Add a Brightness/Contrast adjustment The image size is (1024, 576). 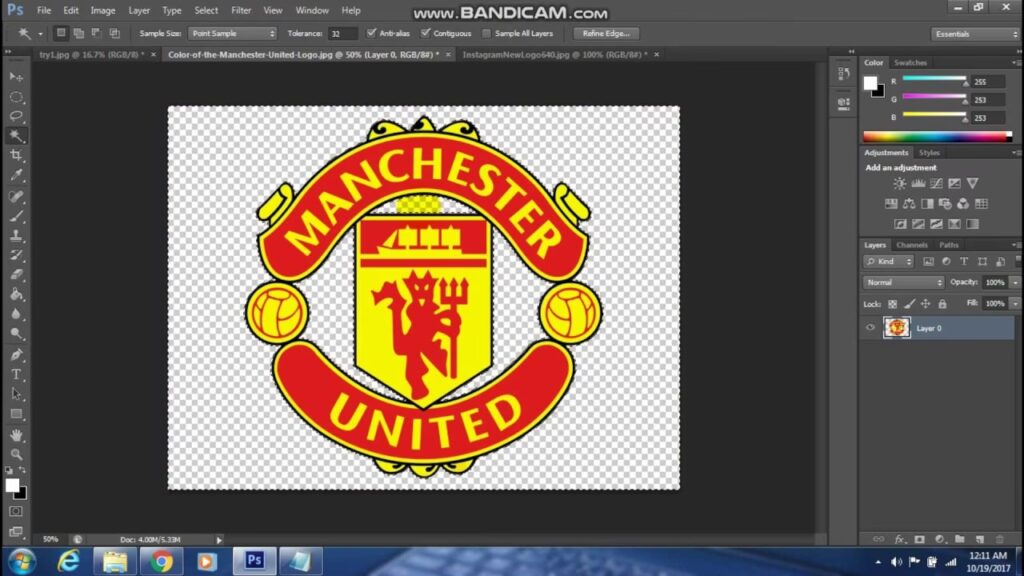(x=900, y=184)
